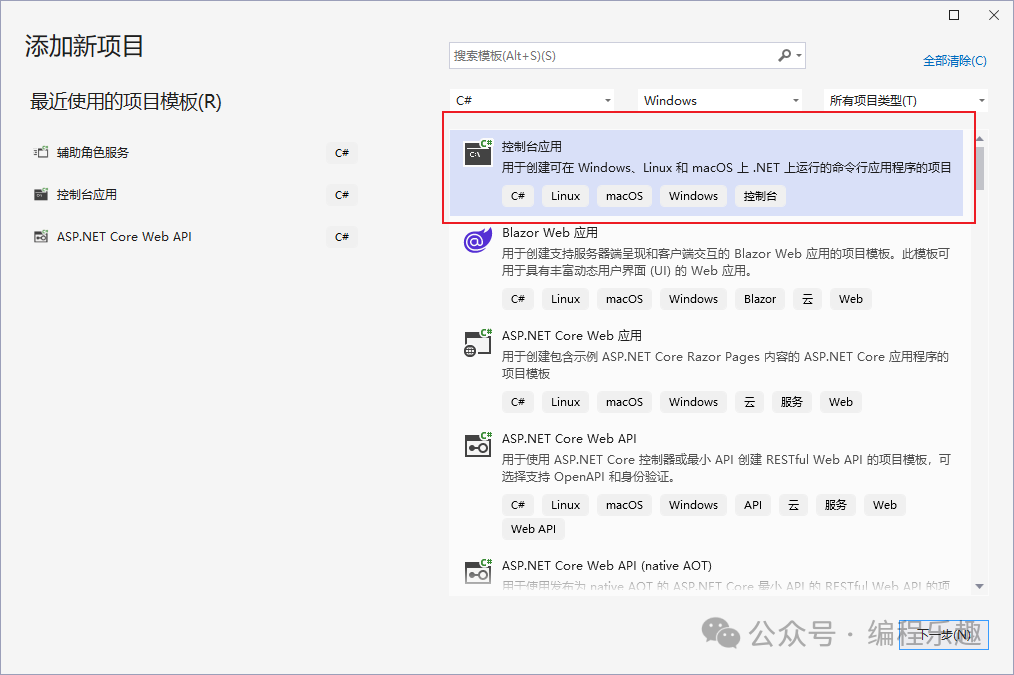Click the 下一步 button
The image size is (1014, 675).
point(944,634)
